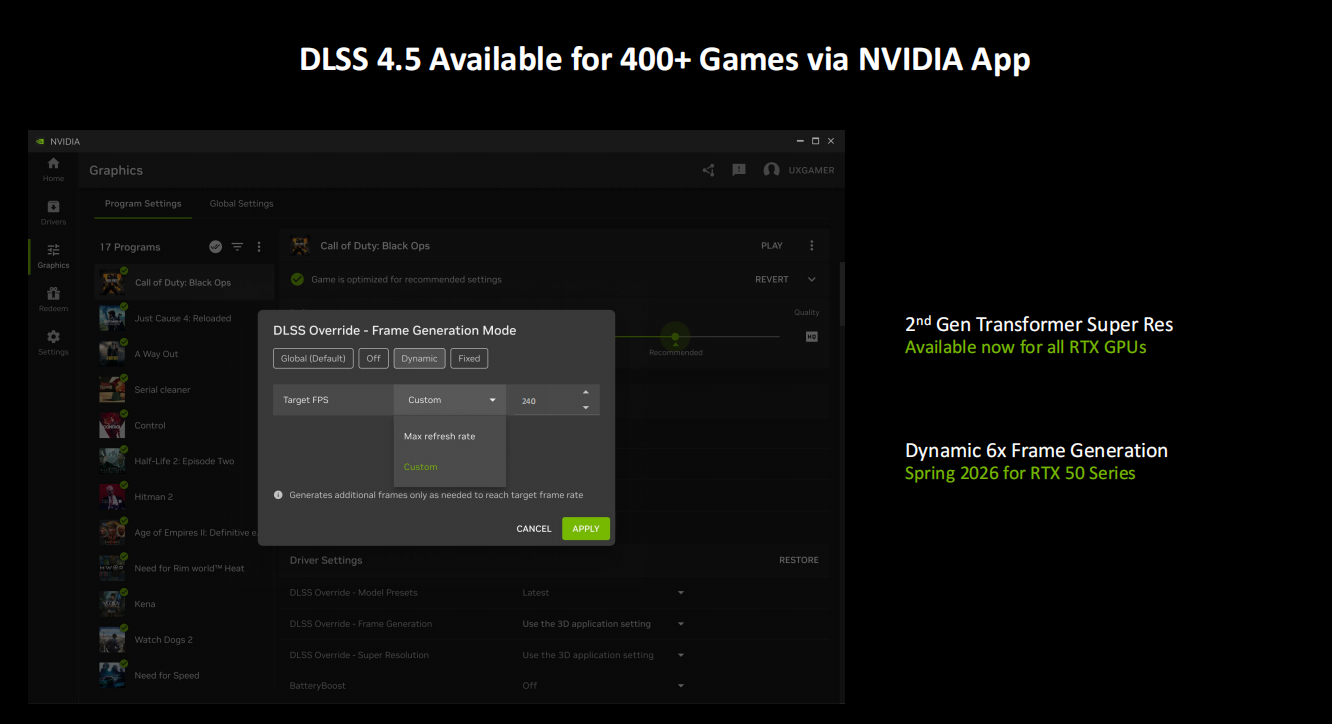Increase target FPS with up arrow
The image size is (1332, 724).
[586, 392]
